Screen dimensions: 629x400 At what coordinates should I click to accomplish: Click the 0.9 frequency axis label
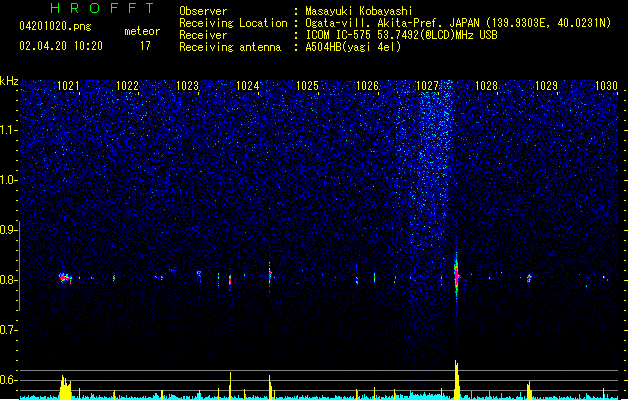pos(8,230)
